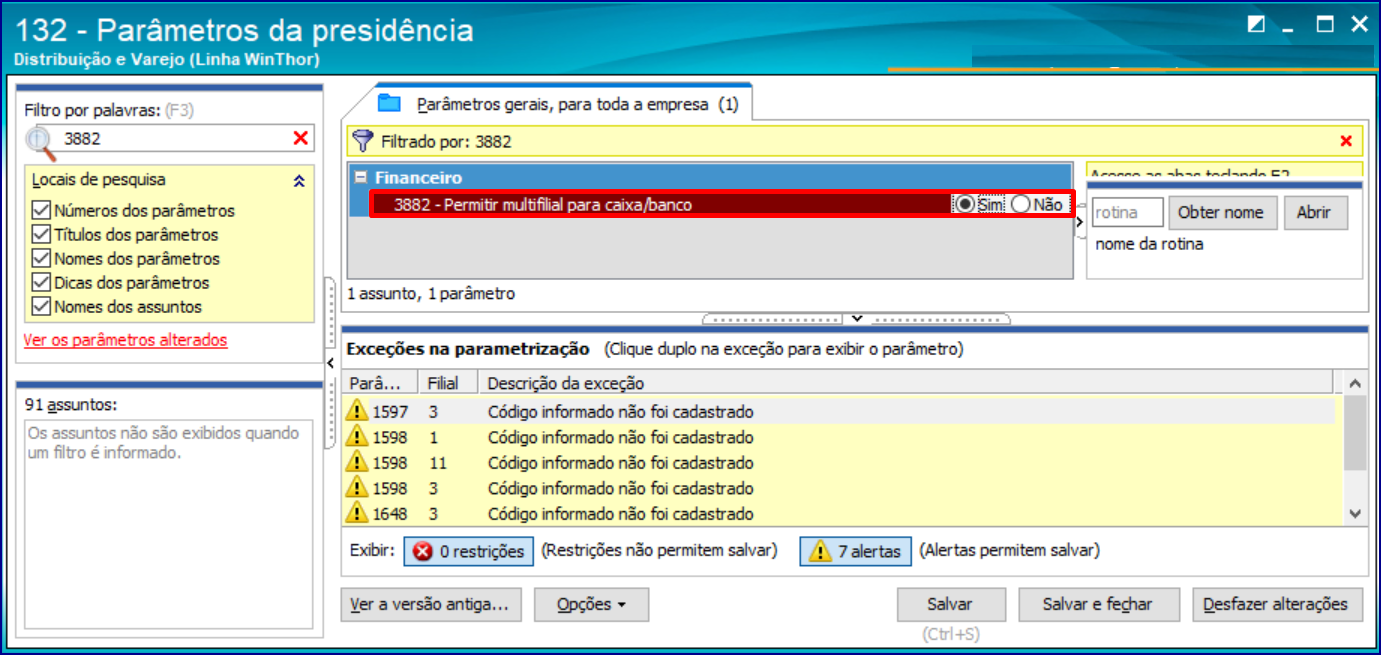This screenshot has height=655, width=1381.
Task: Click warning icon on the 1597 exception row
Action: (x=357, y=411)
